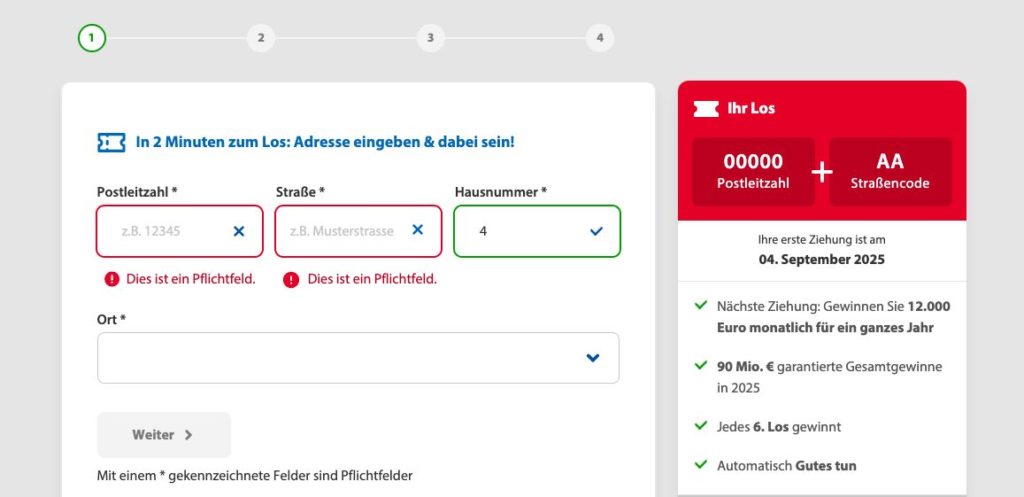Click 'Dies ist ein Pflichtfeld.' under Postleitzahl
This screenshot has width=1024, height=497.
pos(191,280)
